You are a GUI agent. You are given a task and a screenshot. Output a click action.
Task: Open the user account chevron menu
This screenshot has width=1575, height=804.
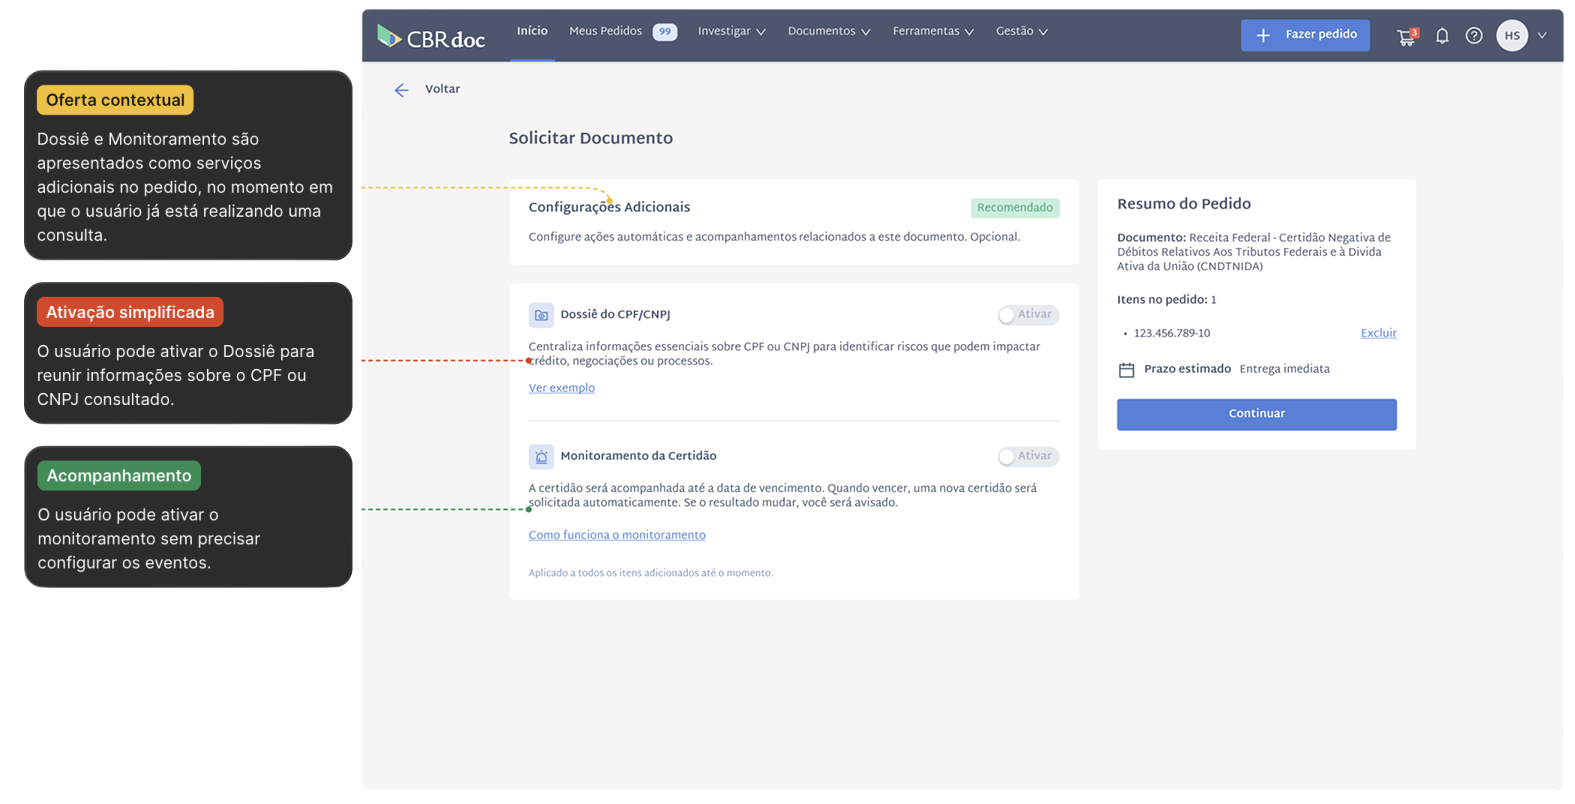pyautogui.click(x=1542, y=36)
